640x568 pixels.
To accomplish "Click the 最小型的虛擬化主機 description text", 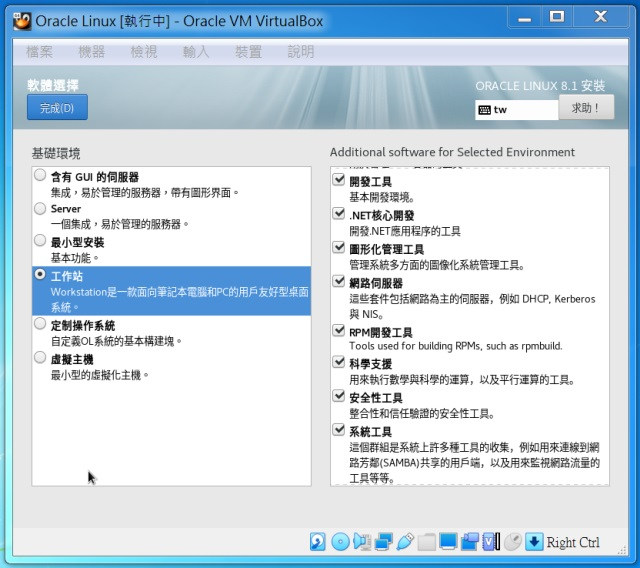I will (100, 375).
